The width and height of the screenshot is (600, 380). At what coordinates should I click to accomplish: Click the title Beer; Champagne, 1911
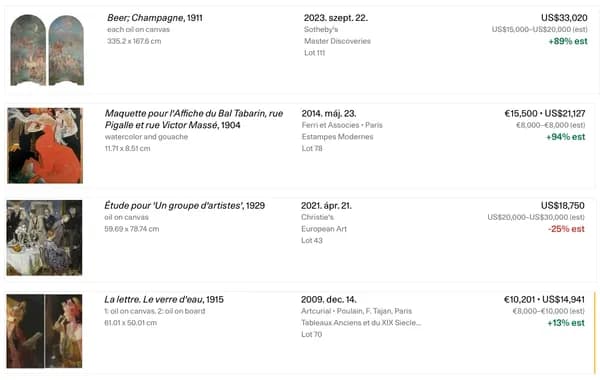tap(155, 18)
